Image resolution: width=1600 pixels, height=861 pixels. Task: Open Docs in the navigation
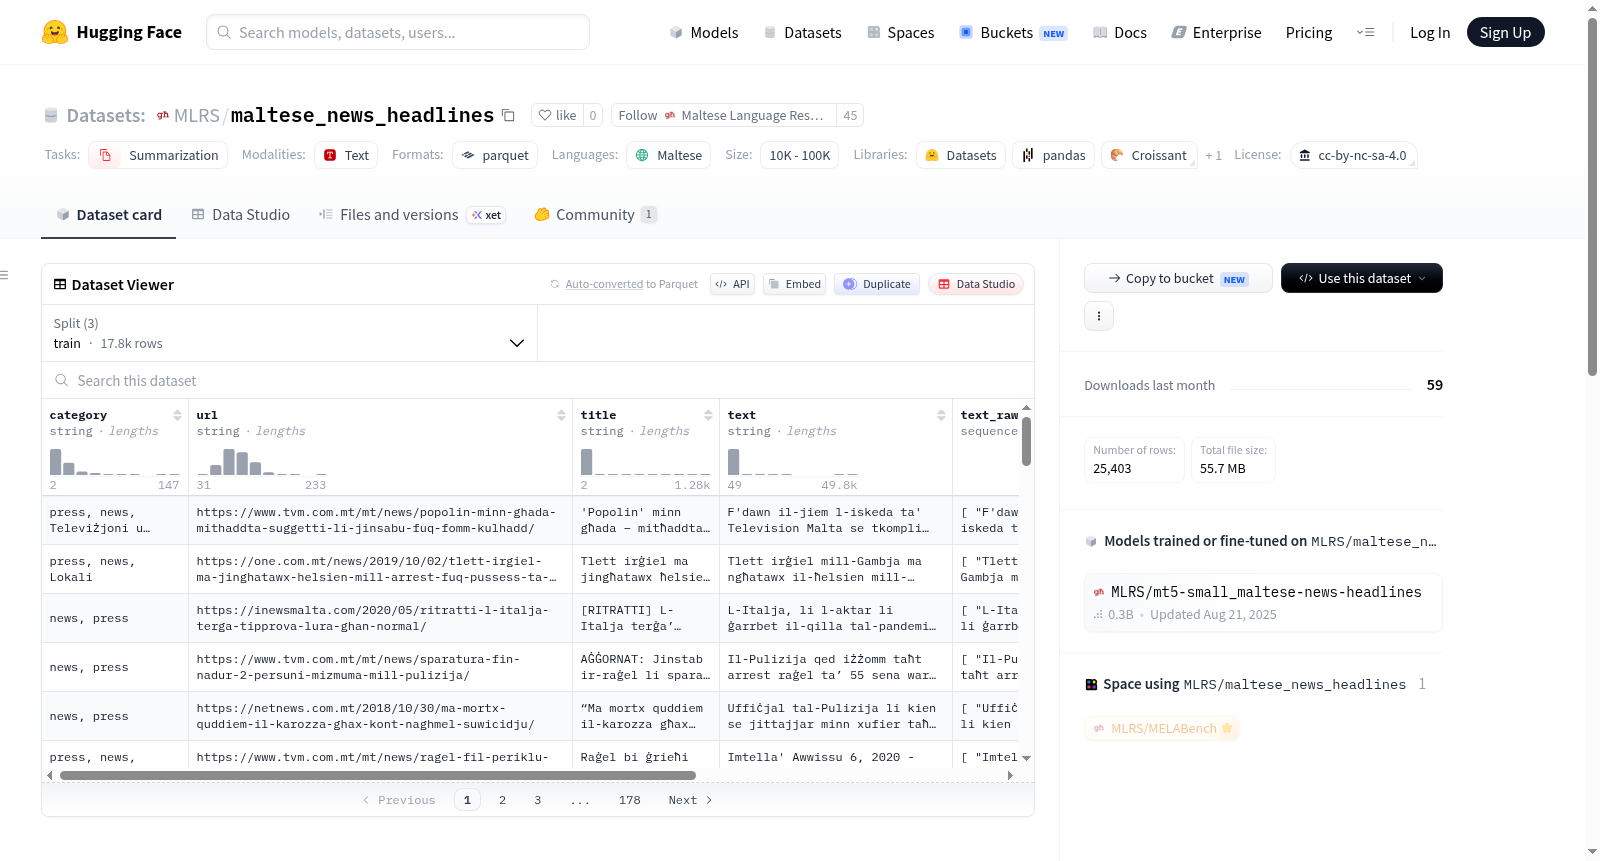(1120, 32)
